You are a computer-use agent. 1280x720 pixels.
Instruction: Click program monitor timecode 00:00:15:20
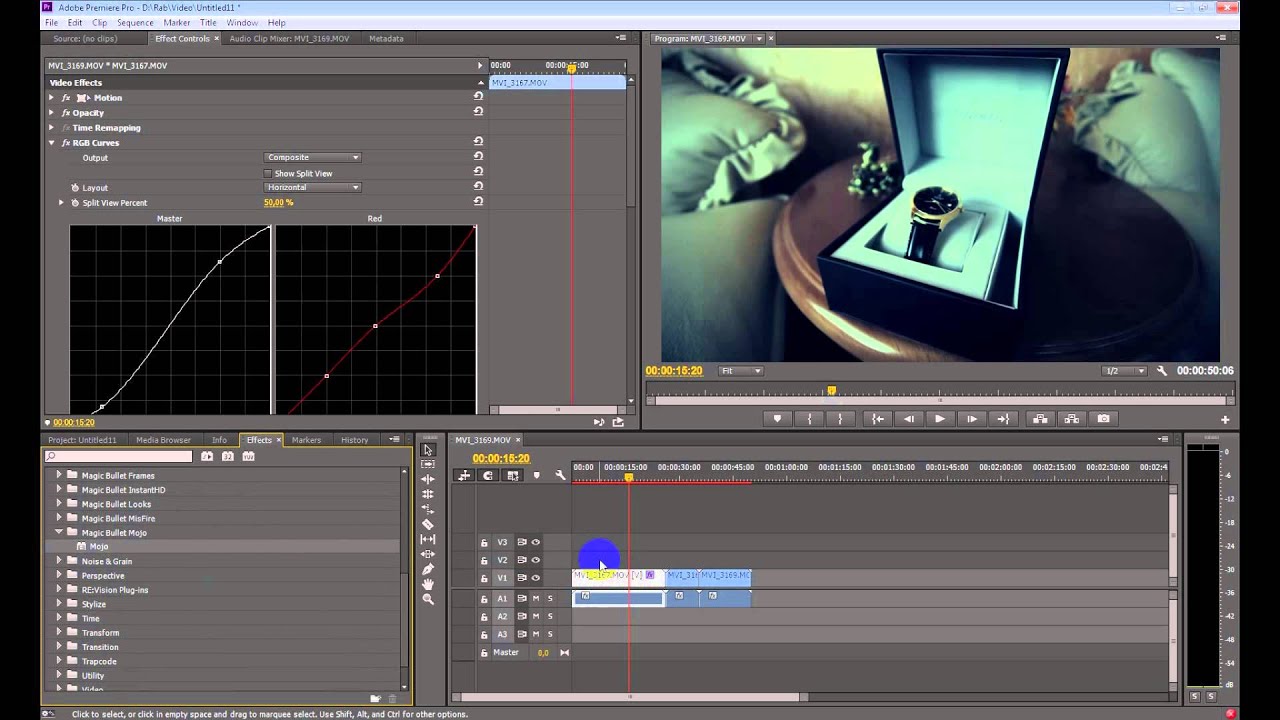pos(674,371)
